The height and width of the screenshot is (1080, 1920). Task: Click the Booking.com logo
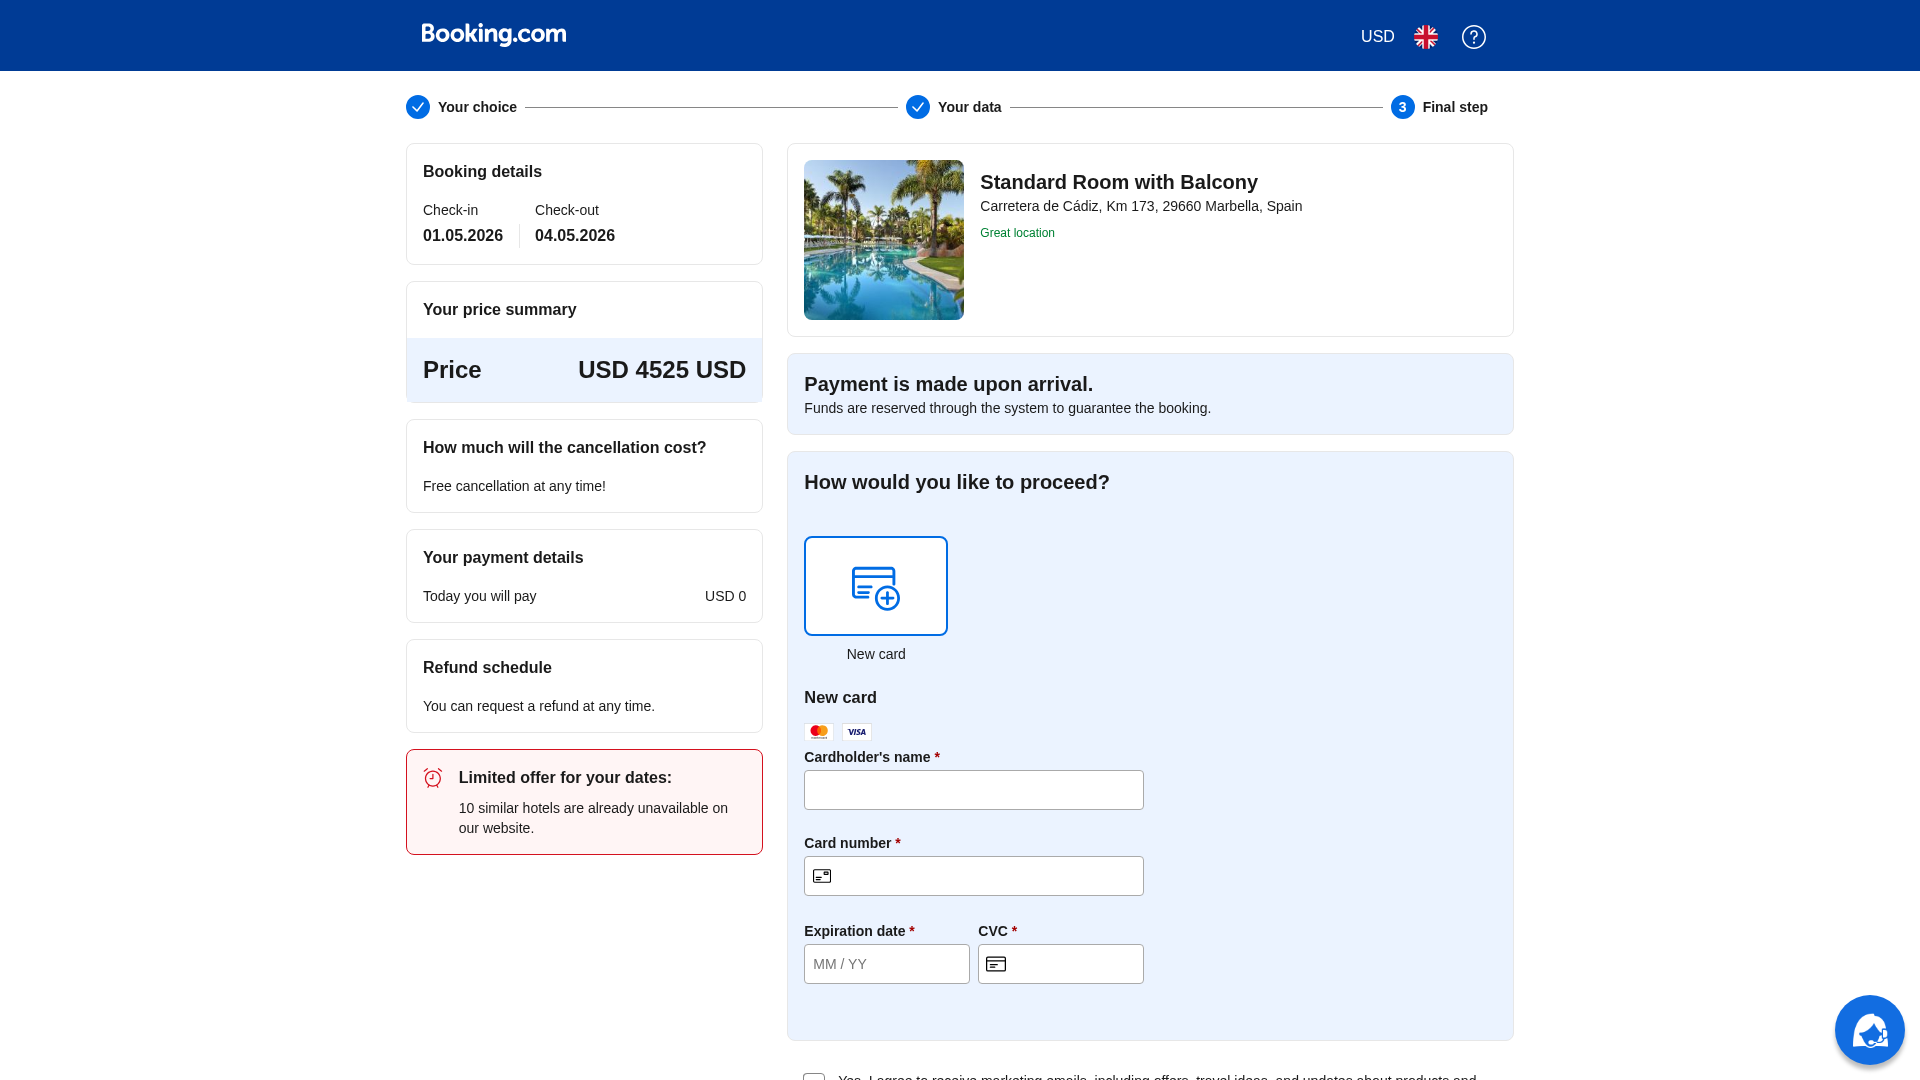(493, 33)
